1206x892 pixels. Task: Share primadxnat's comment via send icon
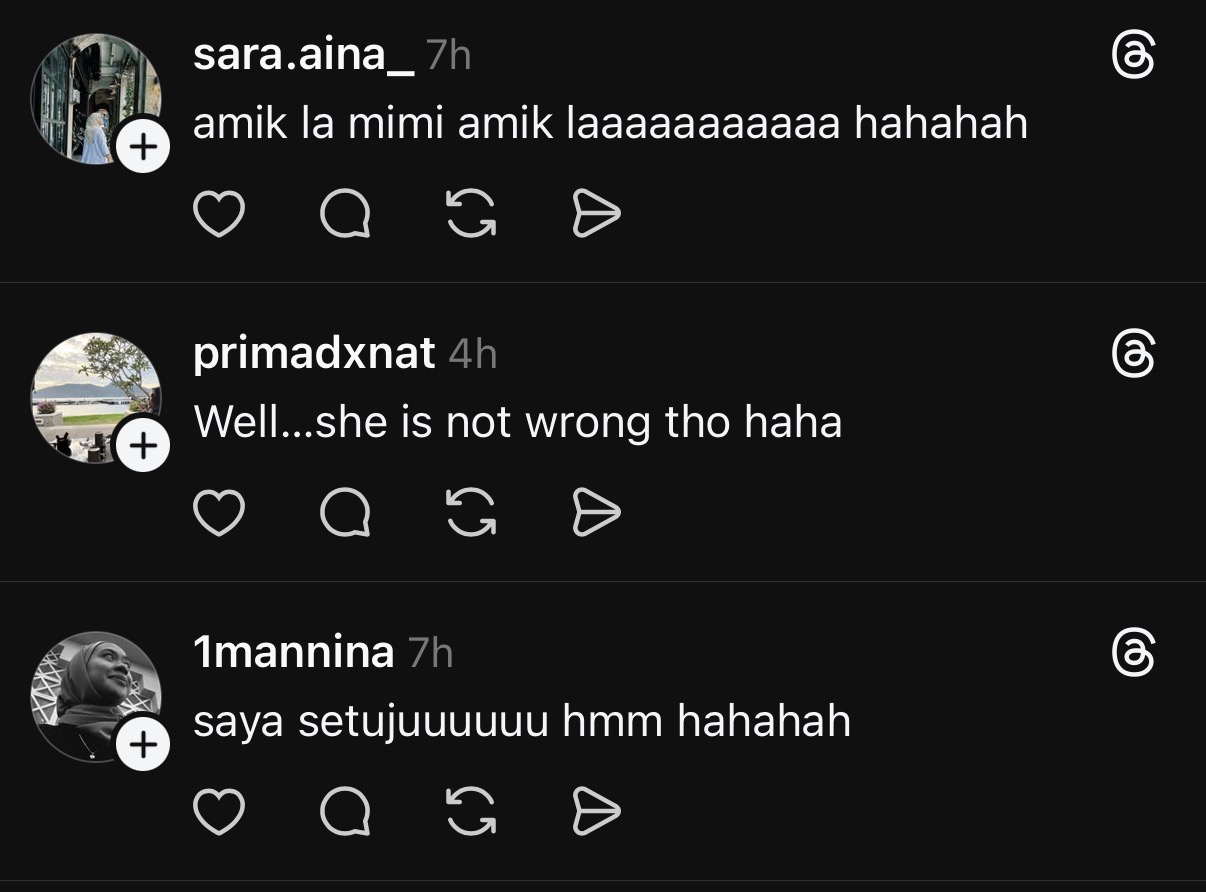coord(596,513)
